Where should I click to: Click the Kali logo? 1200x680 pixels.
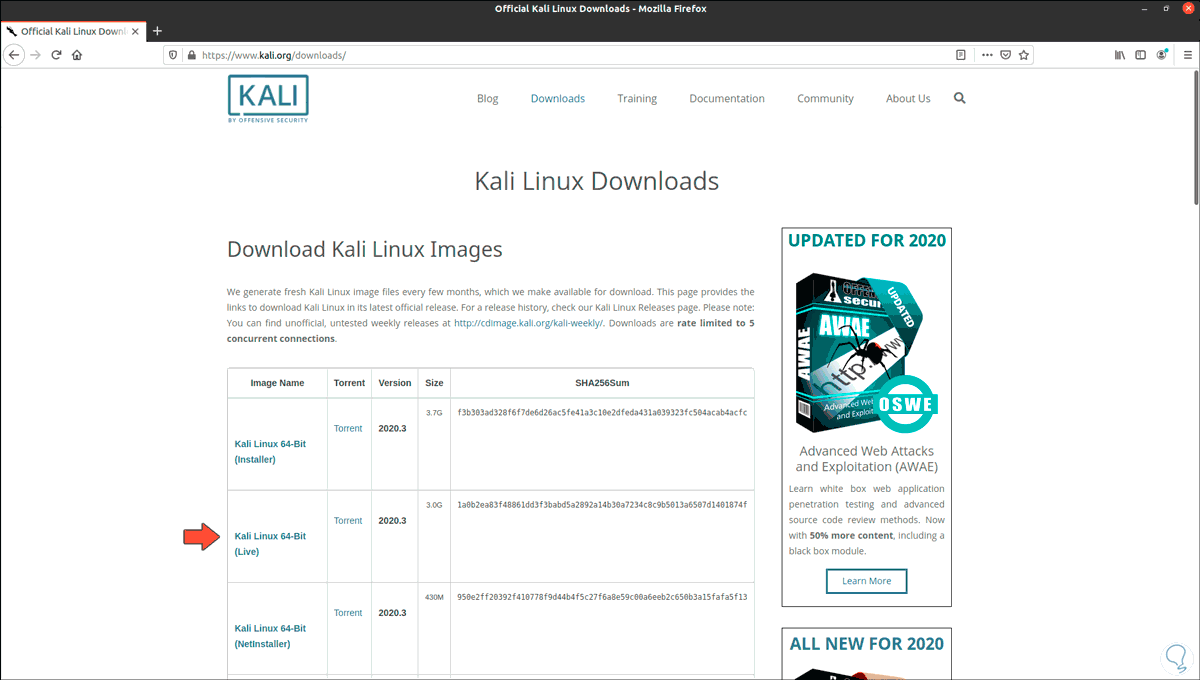(x=268, y=98)
